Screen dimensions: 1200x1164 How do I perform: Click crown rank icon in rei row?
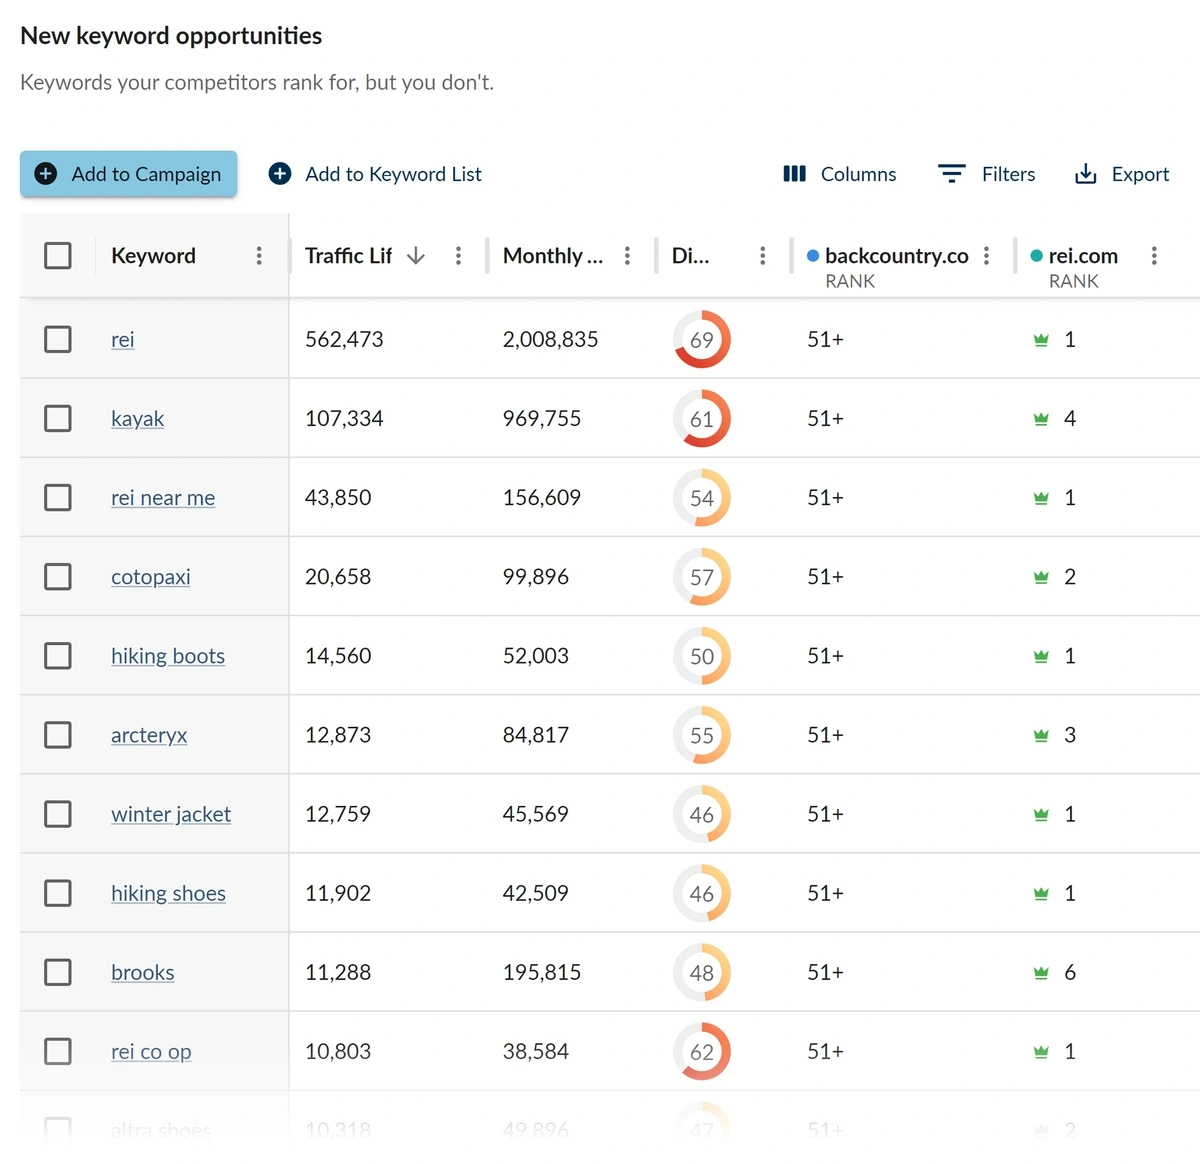tap(1041, 340)
